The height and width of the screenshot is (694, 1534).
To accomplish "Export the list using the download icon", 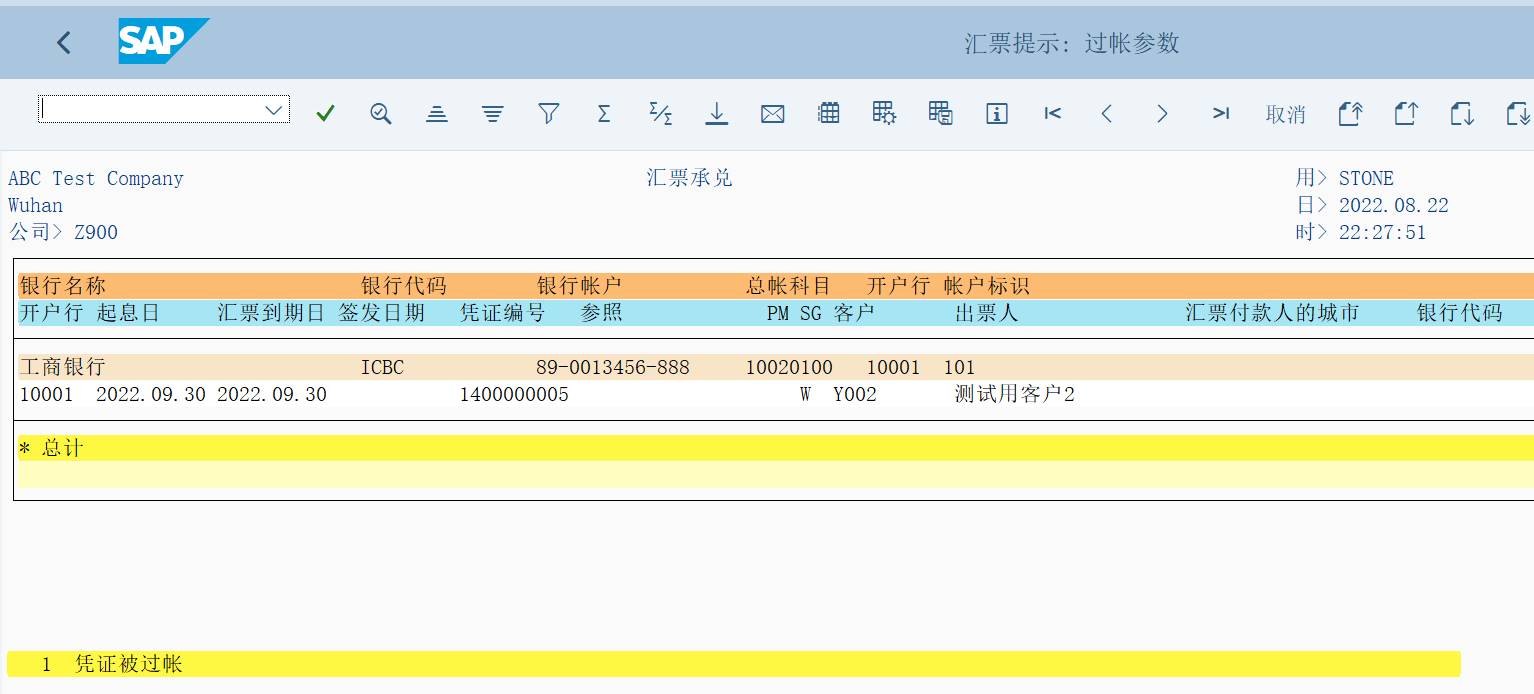I will (x=716, y=113).
